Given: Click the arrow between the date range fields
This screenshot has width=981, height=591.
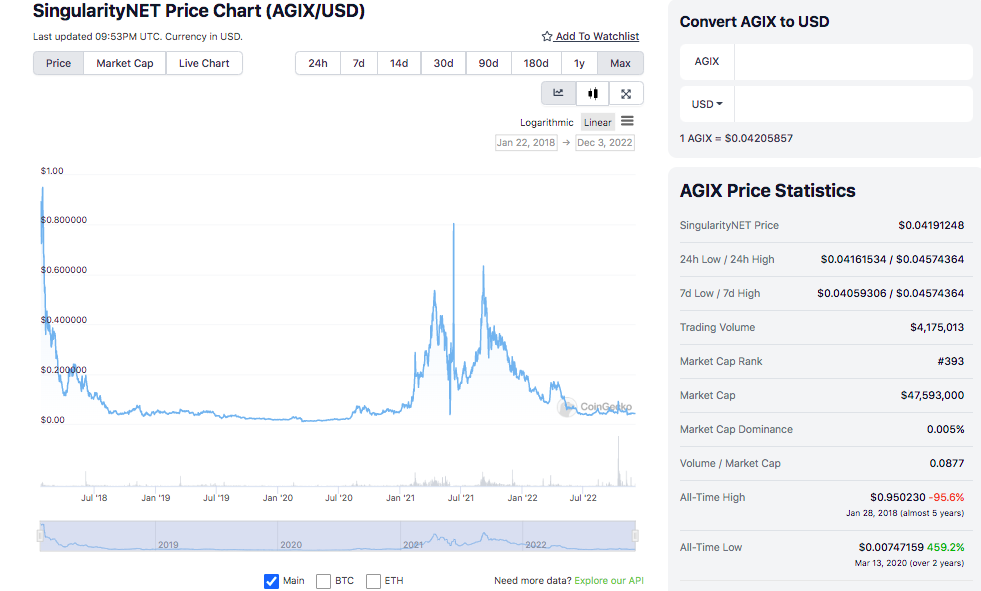Looking at the screenshot, I should point(566,143).
